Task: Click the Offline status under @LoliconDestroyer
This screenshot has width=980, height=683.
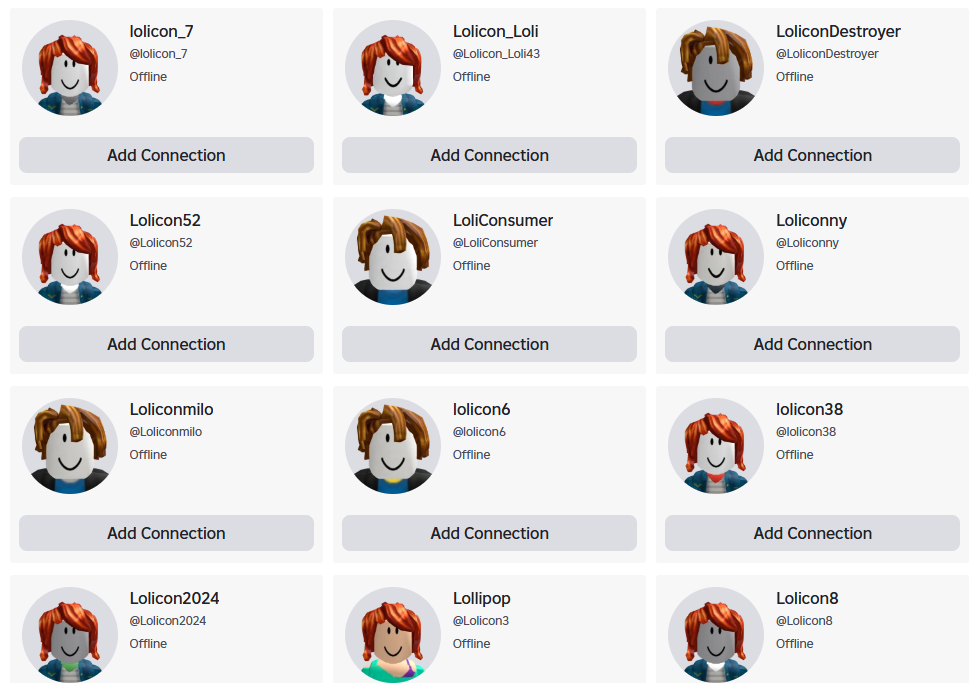Action: pos(794,77)
